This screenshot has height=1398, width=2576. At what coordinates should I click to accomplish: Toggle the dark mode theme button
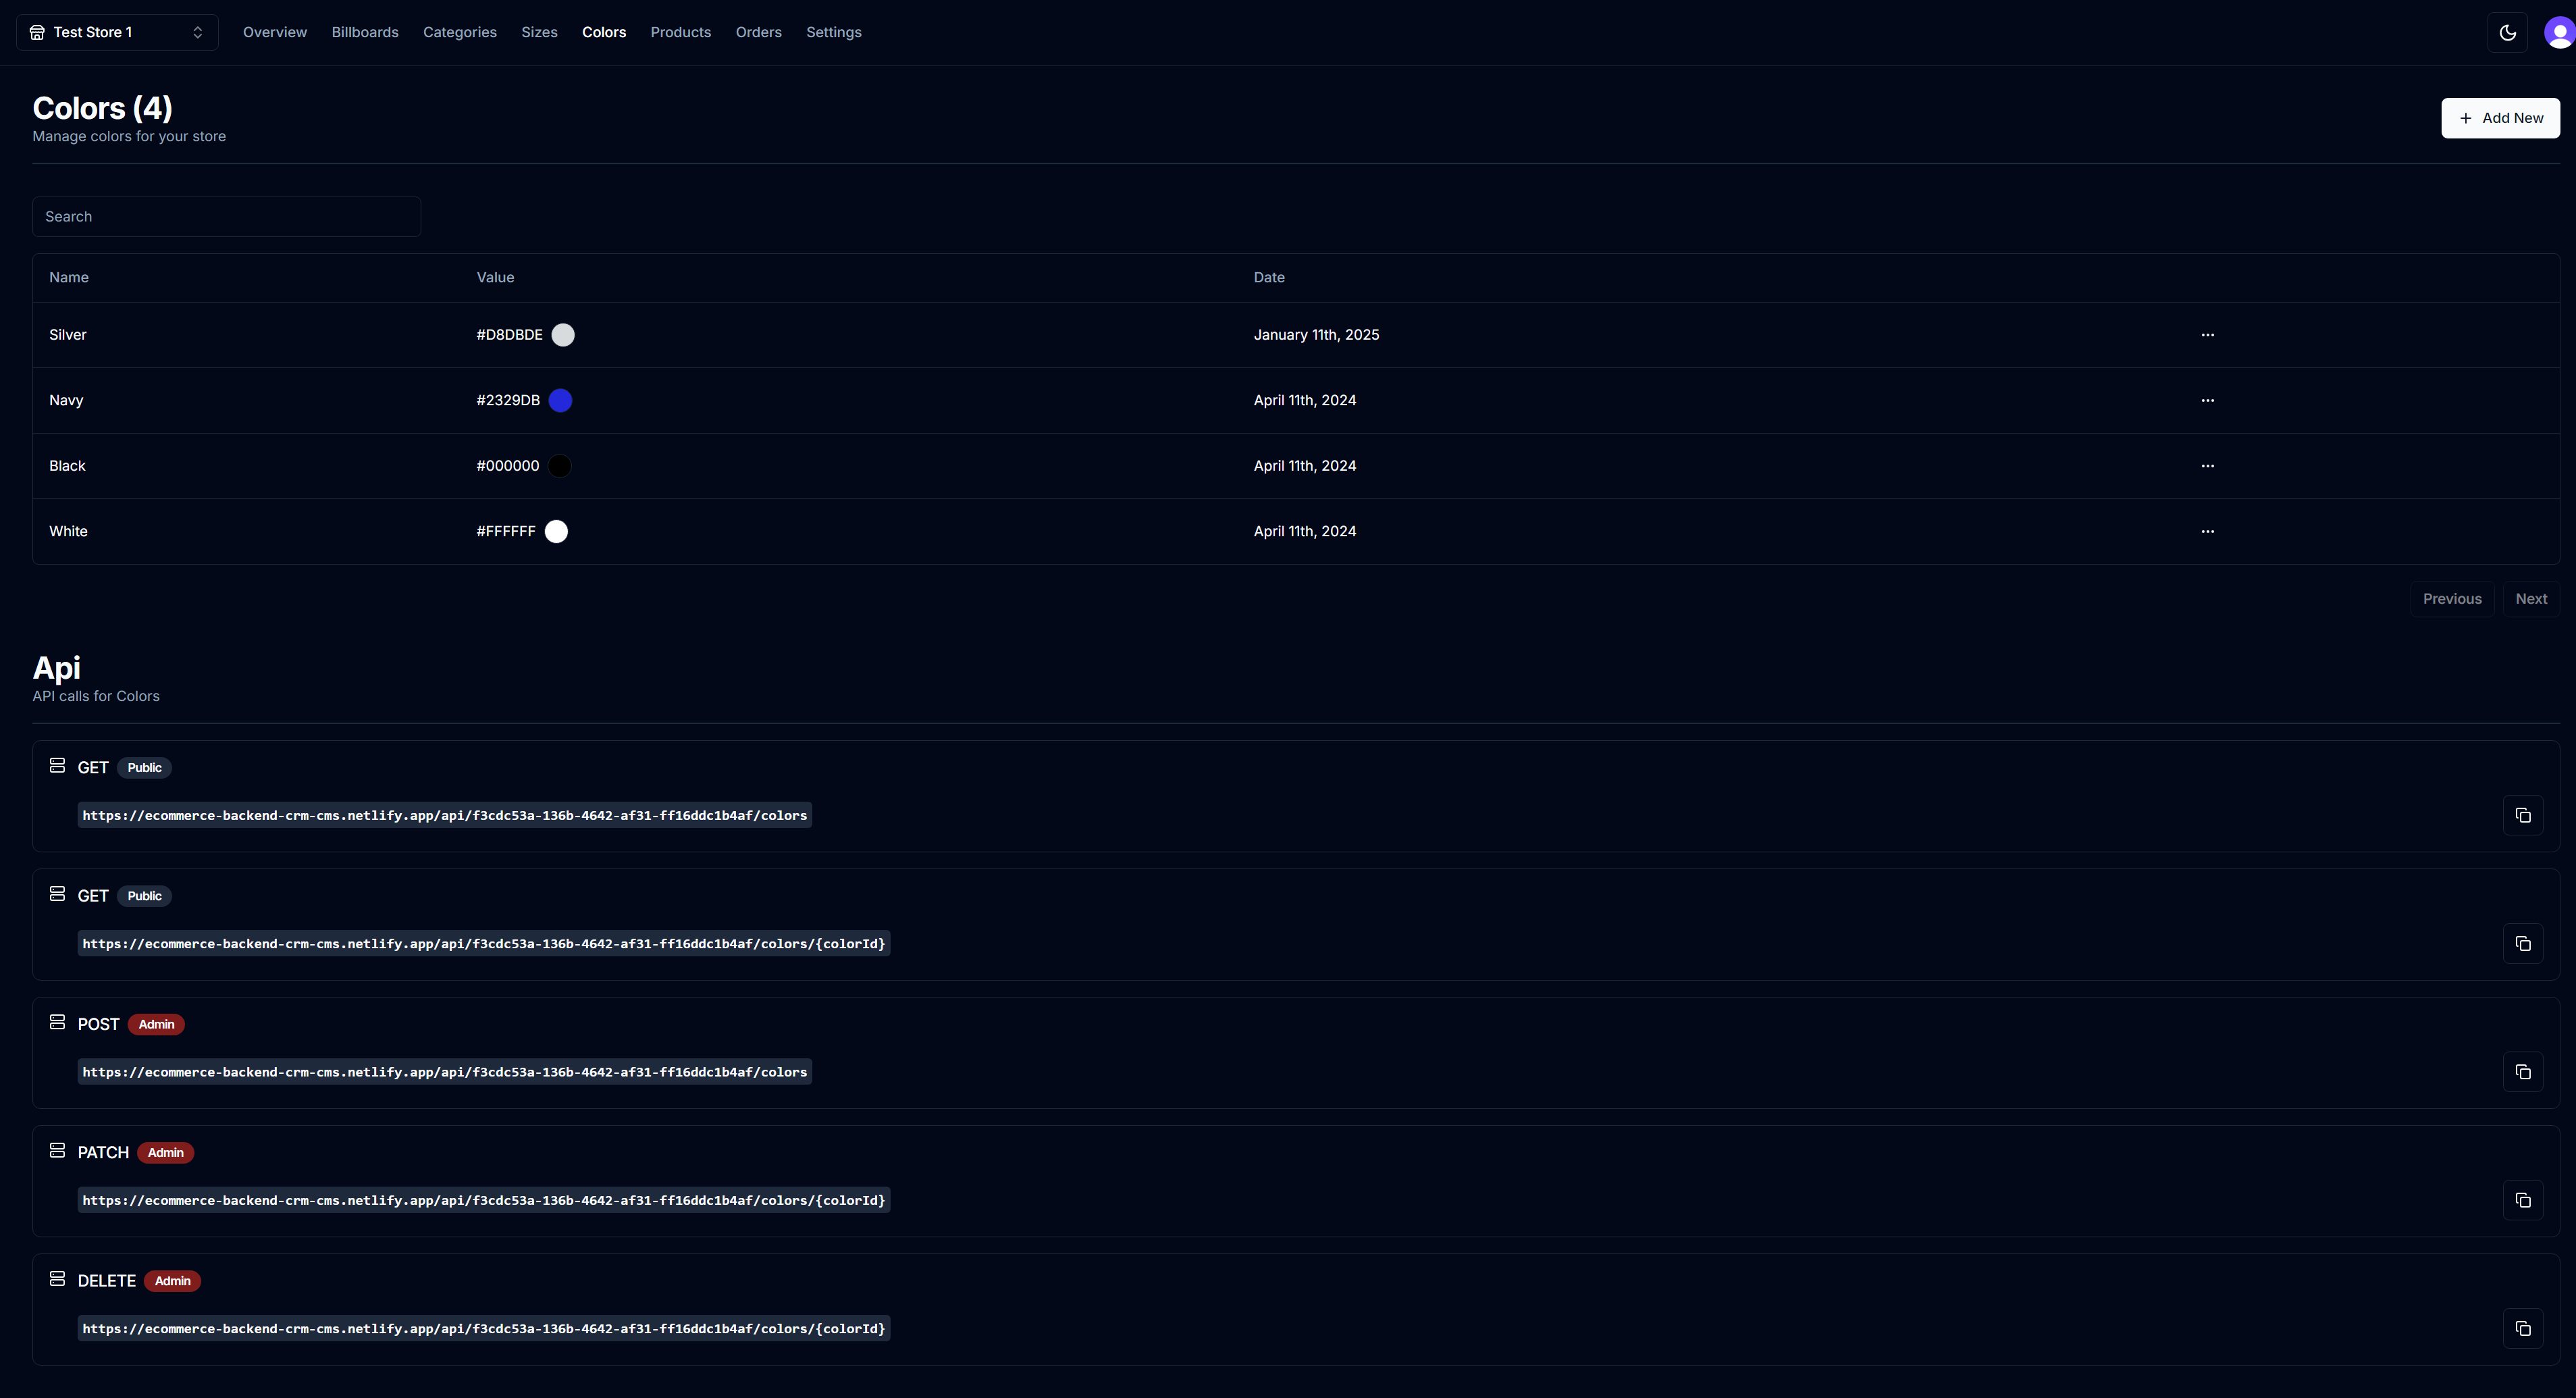click(x=2507, y=32)
